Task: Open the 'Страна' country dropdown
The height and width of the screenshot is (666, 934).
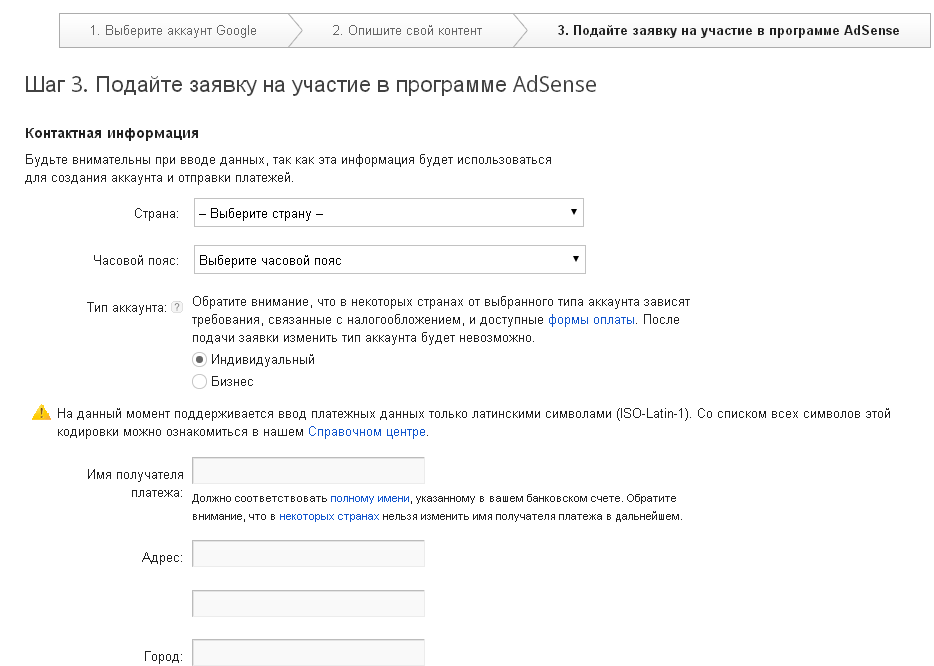Action: click(x=388, y=213)
